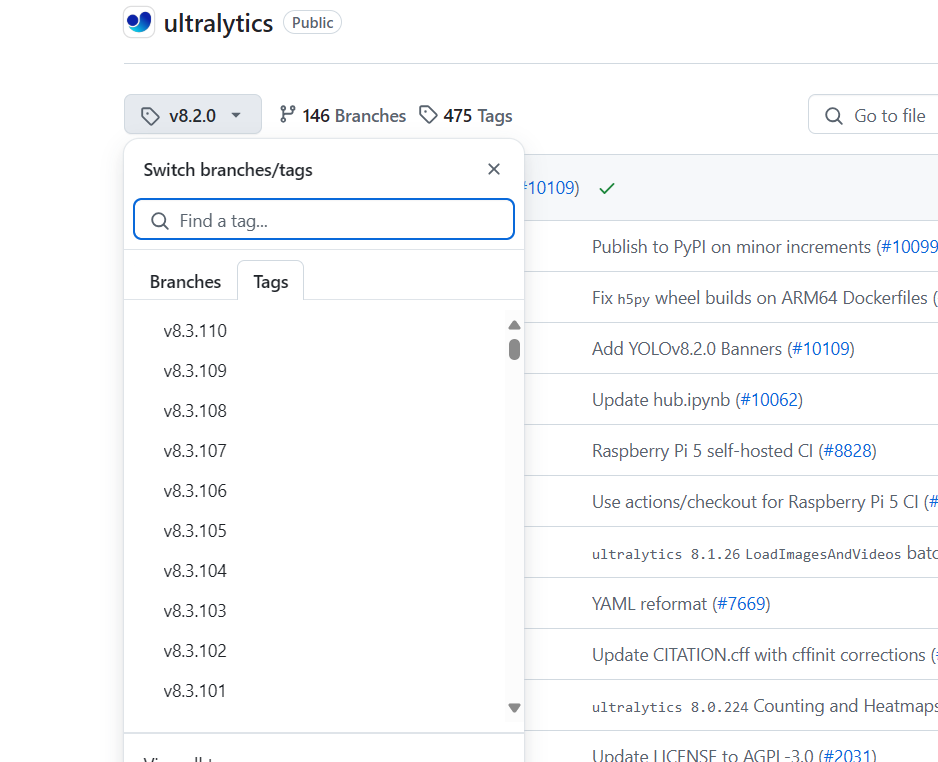
Task: Open the Update CITATION.cff commit message
Action: pyautogui.click(x=759, y=654)
